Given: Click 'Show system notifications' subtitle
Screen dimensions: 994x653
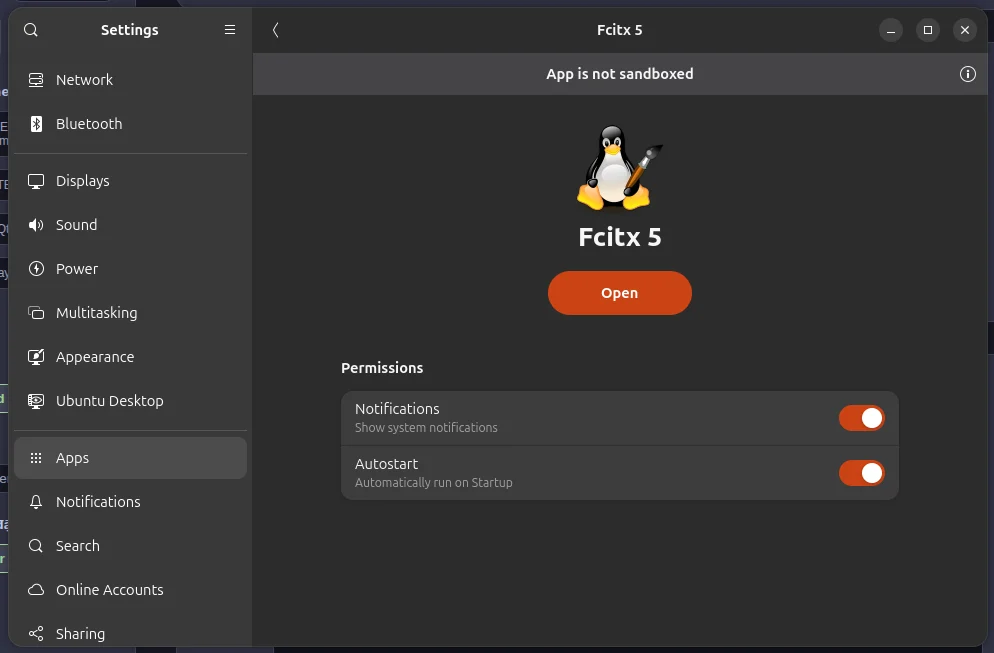Looking at the screenshot, I should (426, 428).
